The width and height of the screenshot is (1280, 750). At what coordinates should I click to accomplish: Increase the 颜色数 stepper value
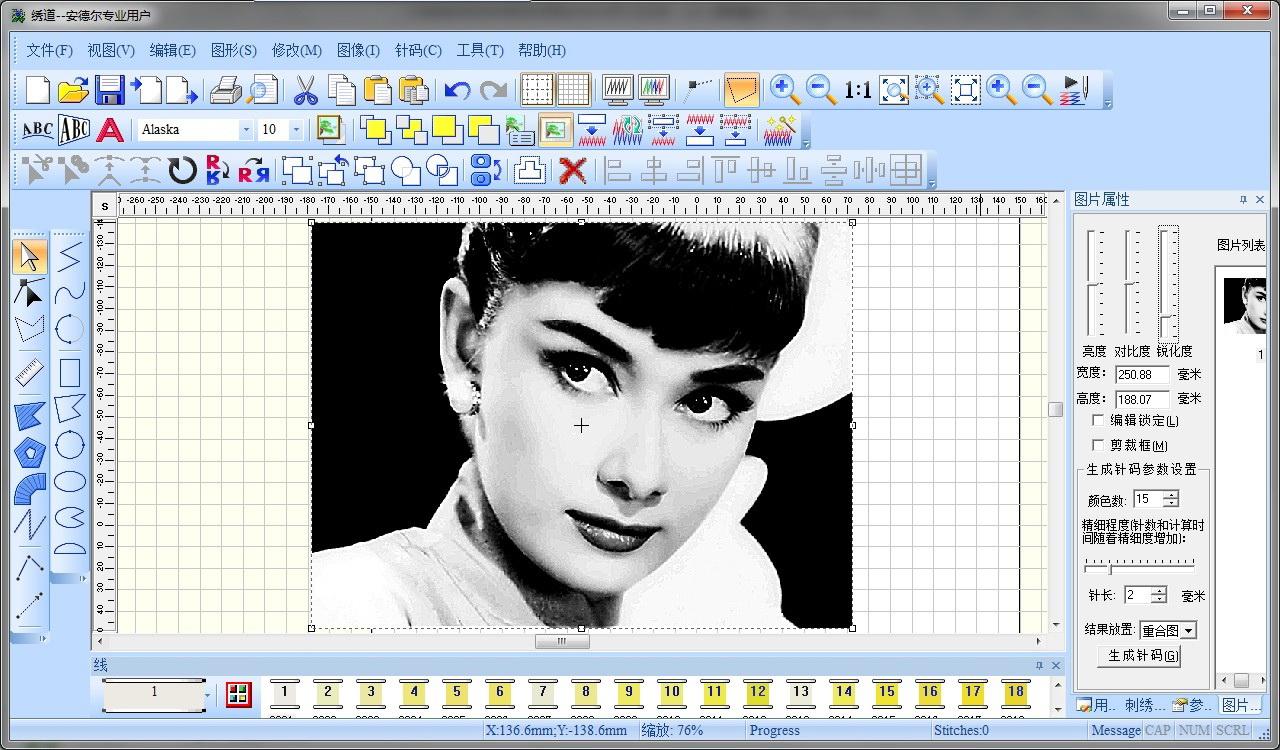coord(1171,494)
